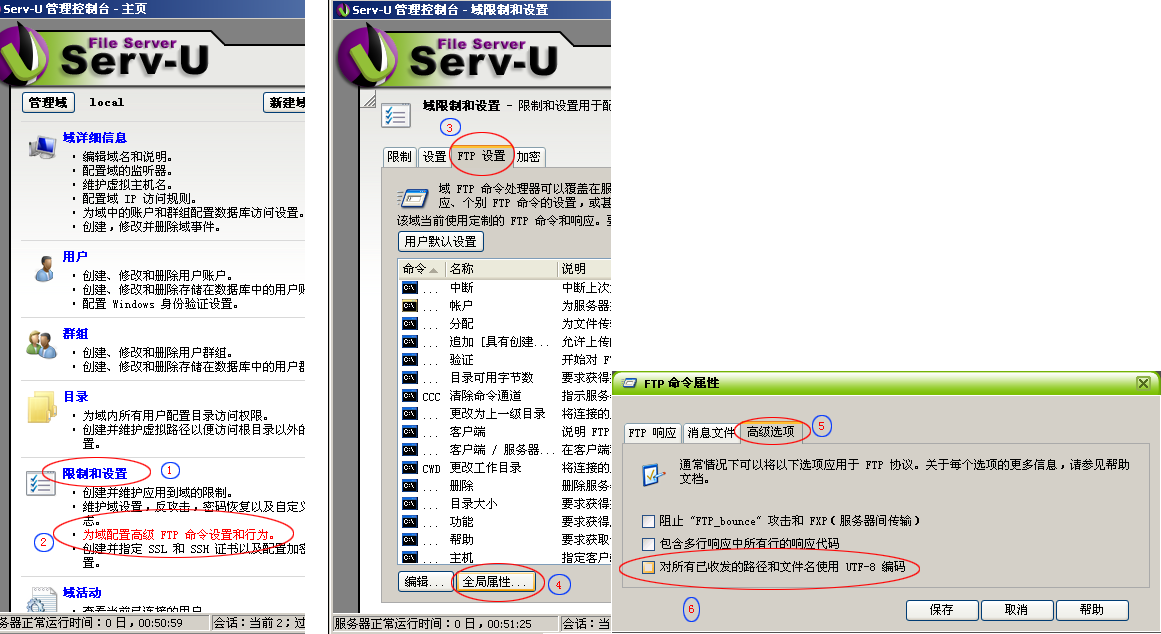
Task: Click 取消 in FTP 命令属性 dialog
Action: click(1016, 610)
